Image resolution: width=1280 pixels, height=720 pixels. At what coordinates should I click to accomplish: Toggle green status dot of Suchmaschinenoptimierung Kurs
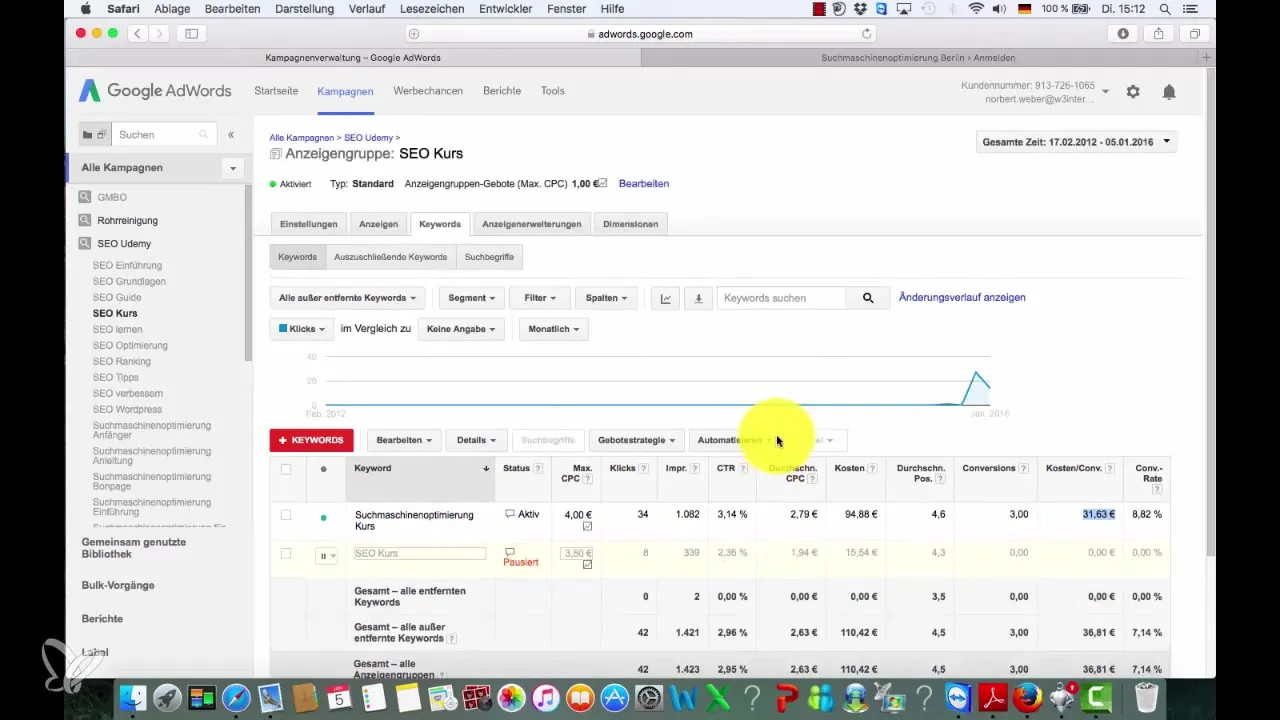tap(323, 518)
